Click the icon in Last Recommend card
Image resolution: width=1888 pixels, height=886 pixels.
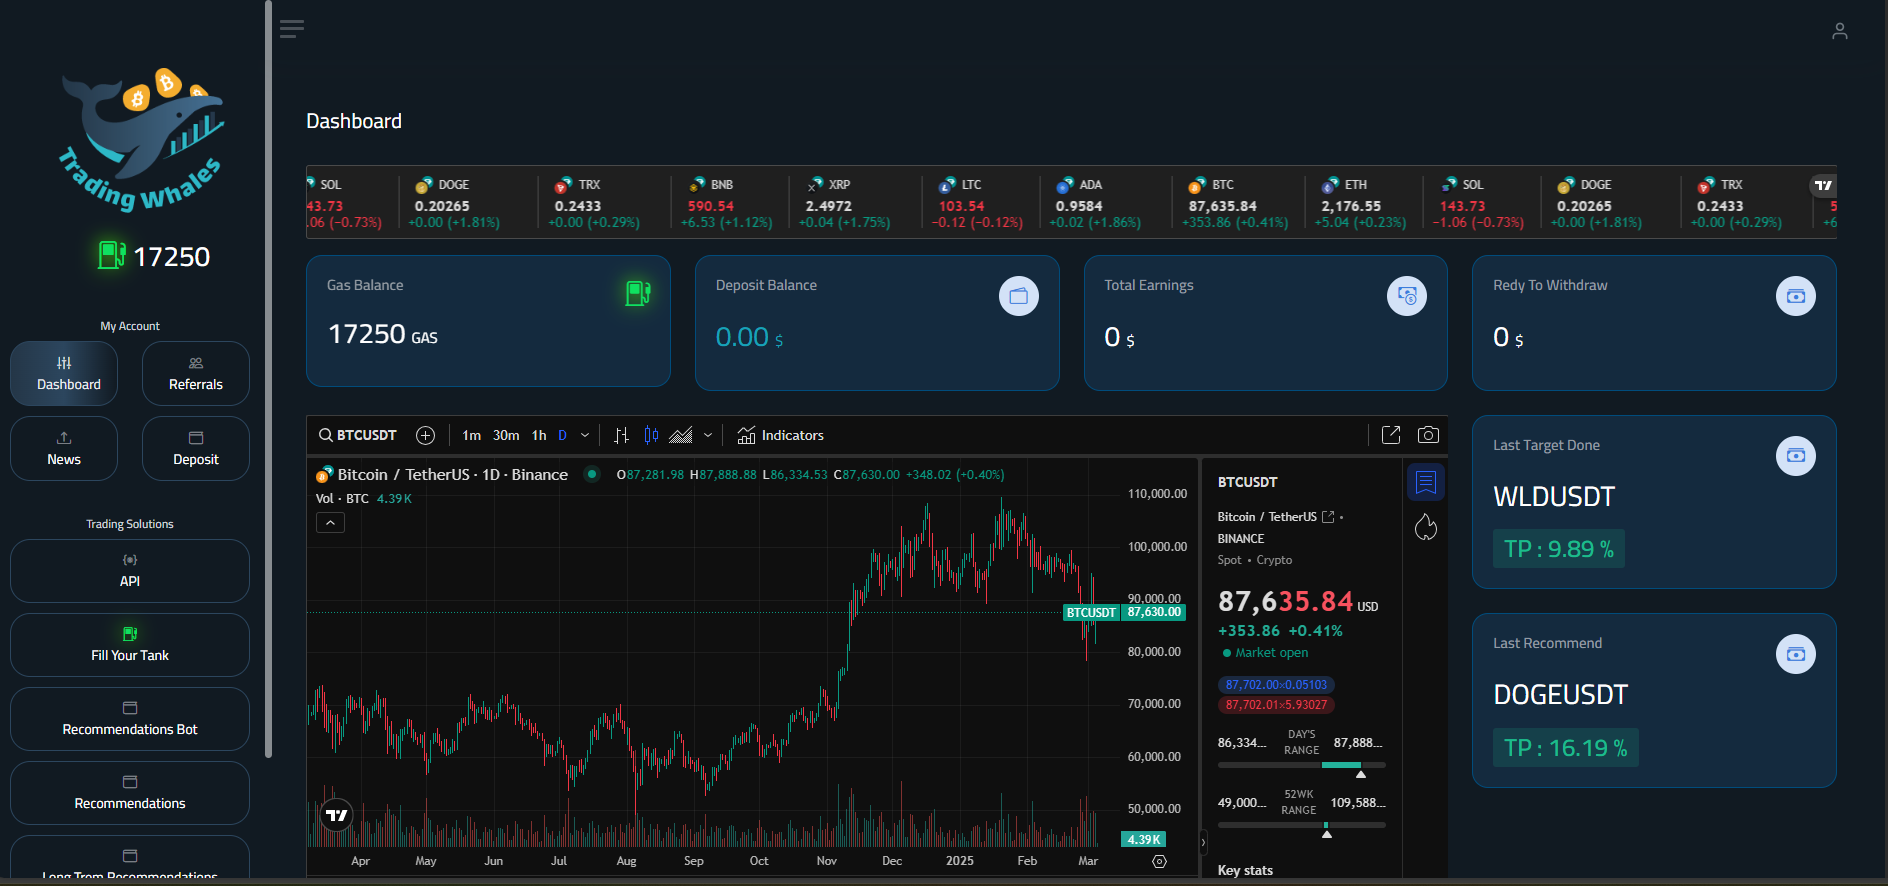1796,654
